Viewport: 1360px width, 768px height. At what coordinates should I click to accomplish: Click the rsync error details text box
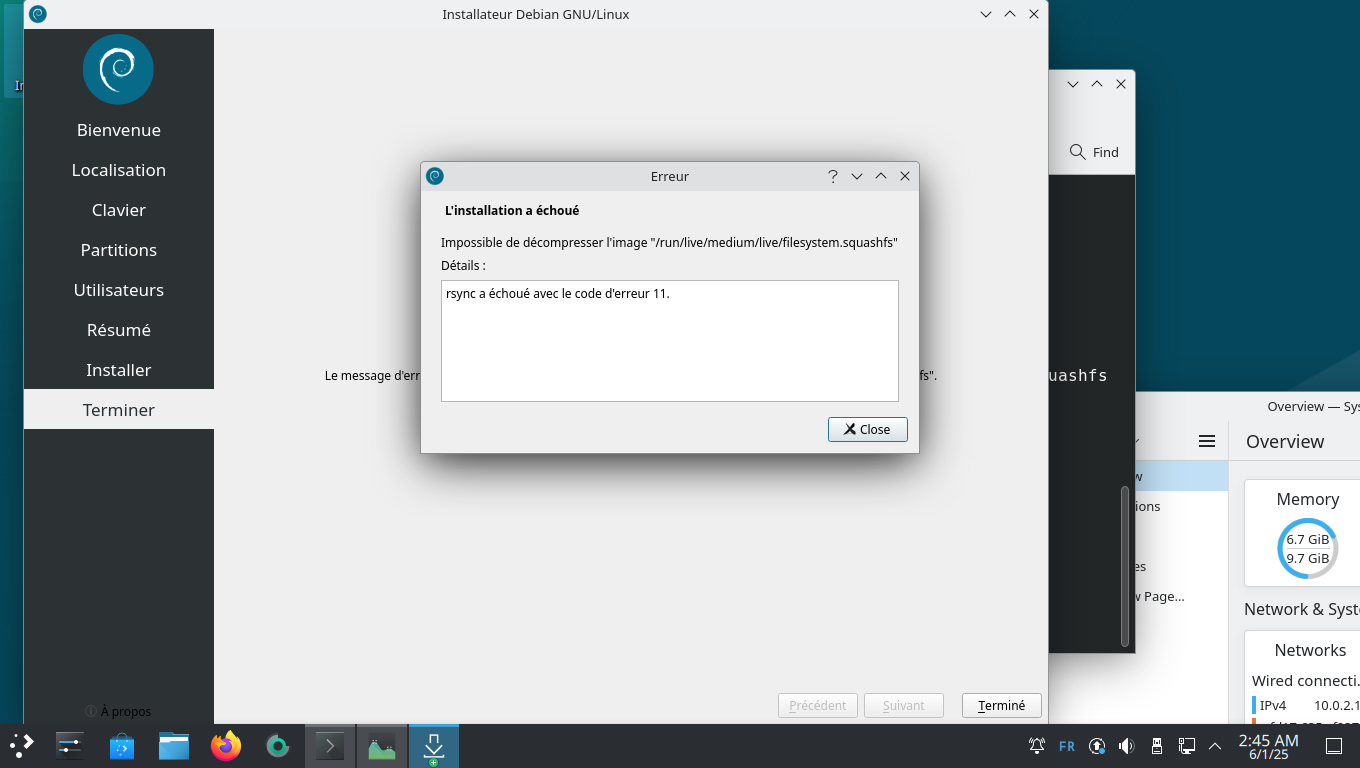pos(670,341)
